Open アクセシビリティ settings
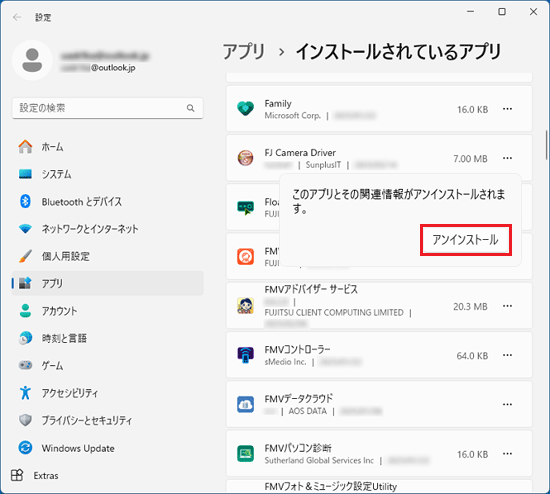 (x=107, y=393)
